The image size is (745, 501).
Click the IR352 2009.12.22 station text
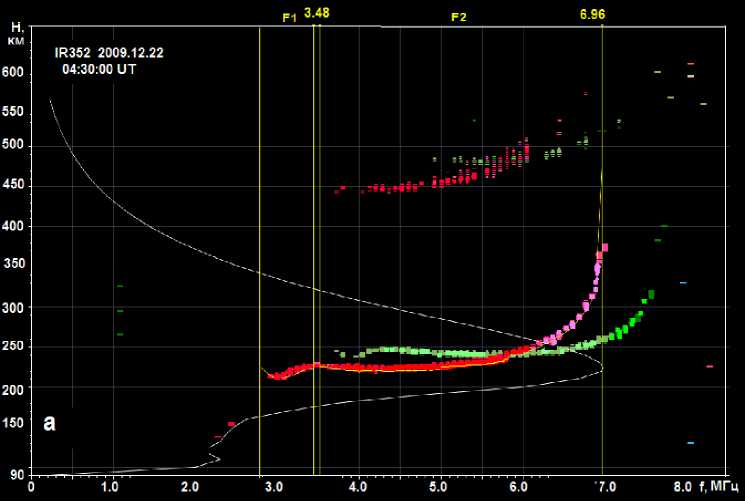(109, 53)
